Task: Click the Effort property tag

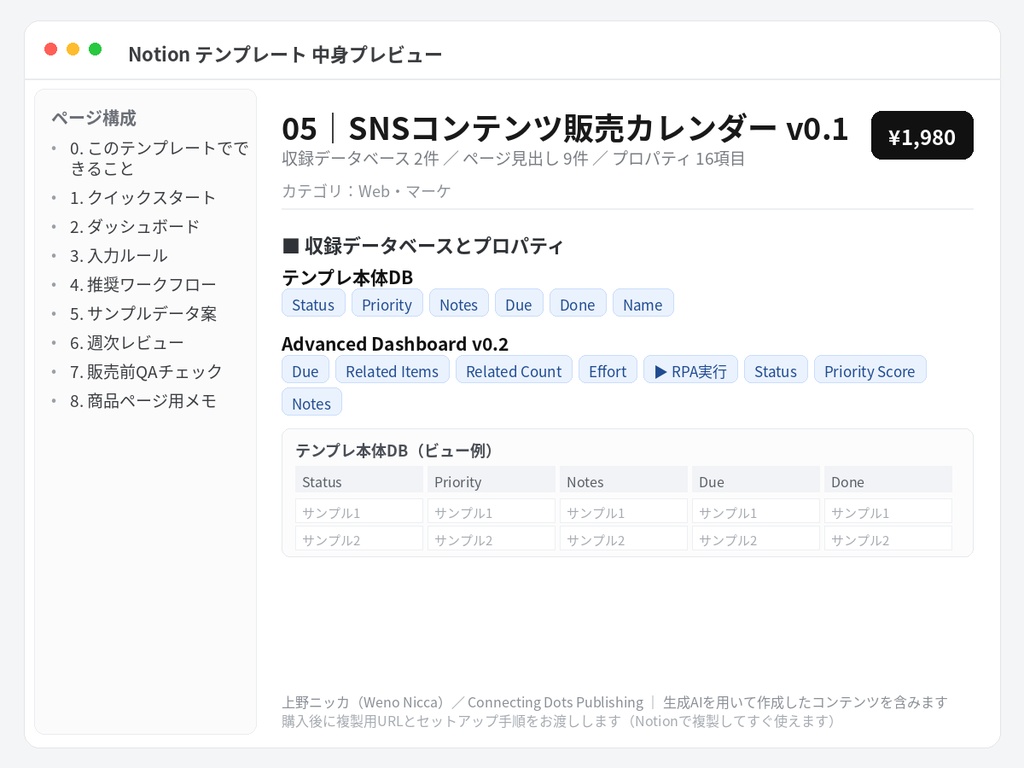Action: [x=608, y=370]
